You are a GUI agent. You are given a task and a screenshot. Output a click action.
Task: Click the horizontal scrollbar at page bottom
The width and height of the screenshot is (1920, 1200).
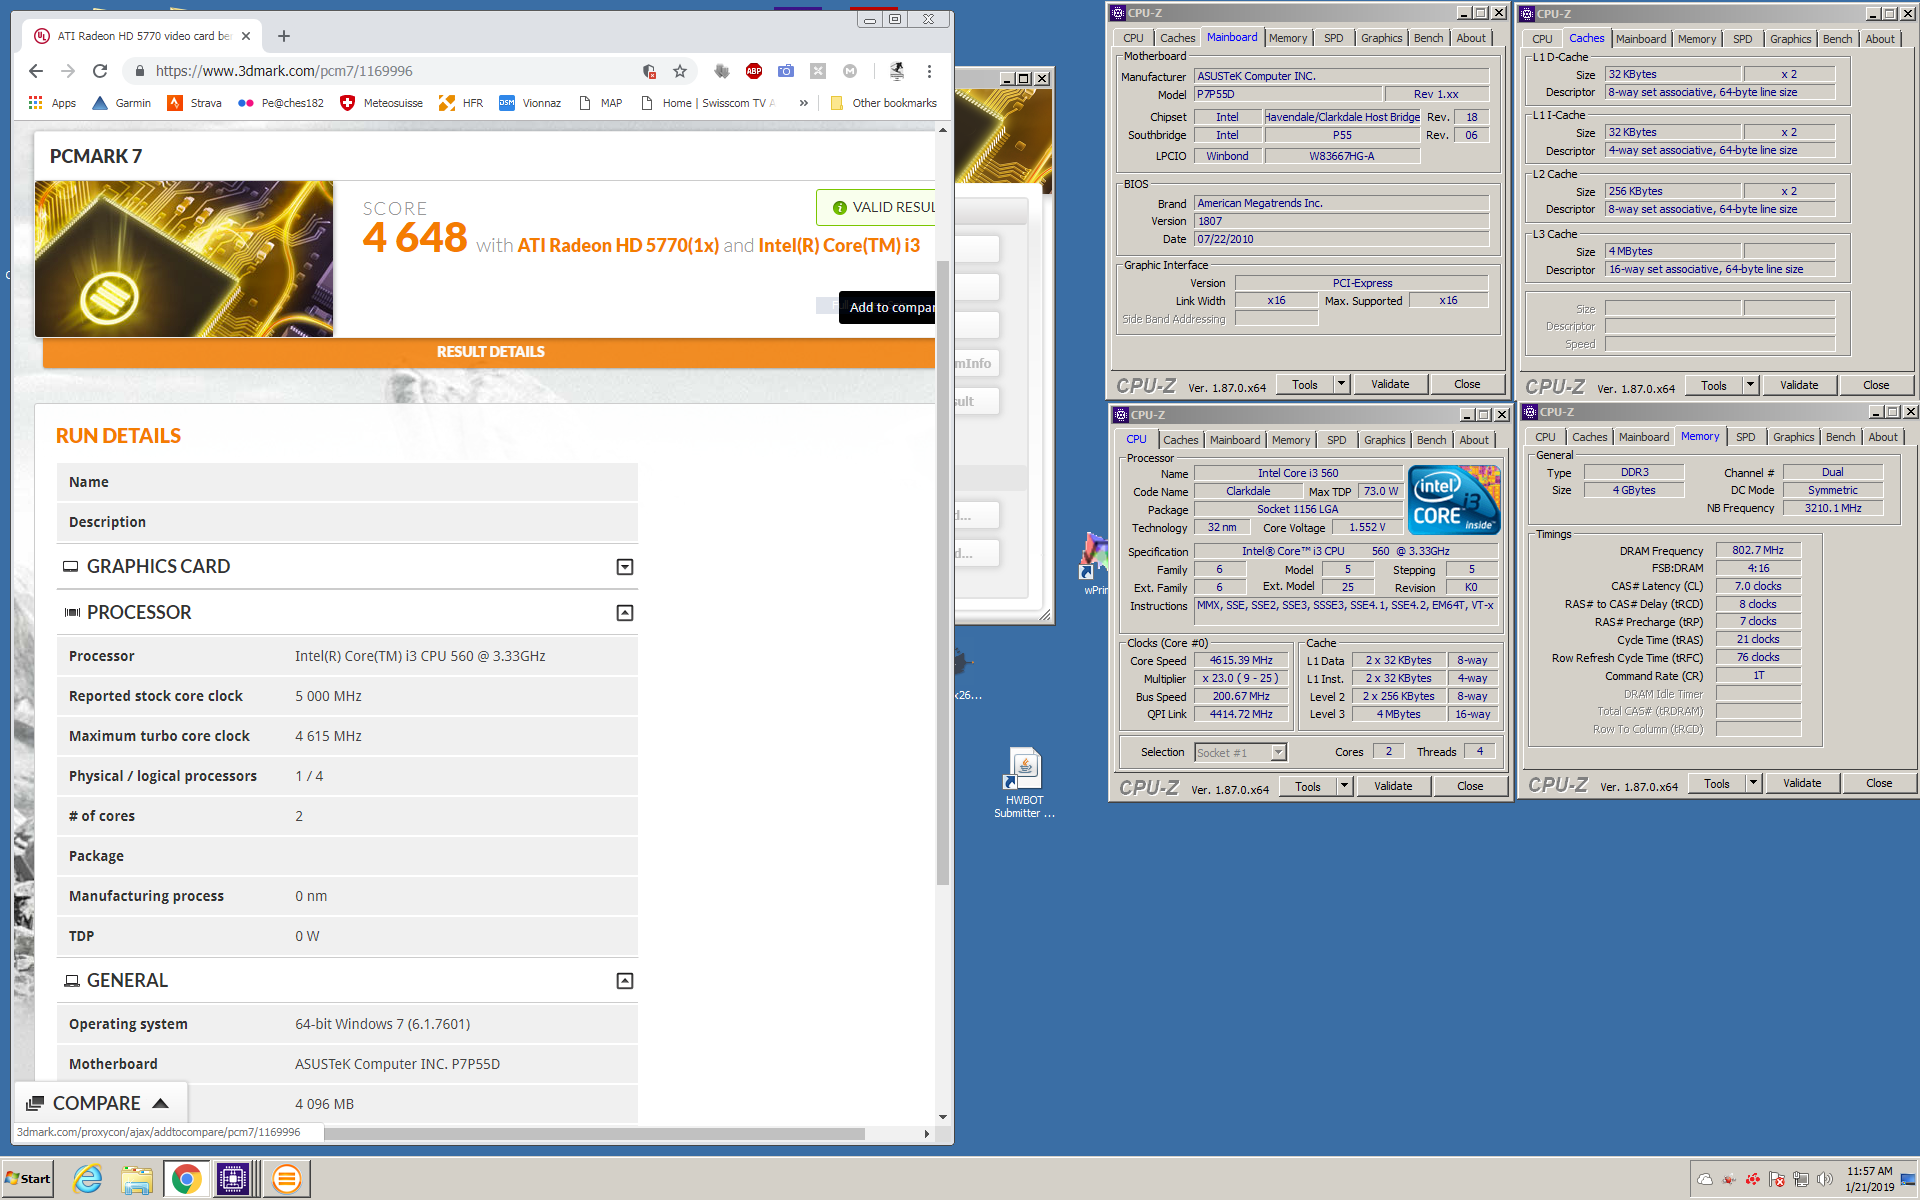click(594, 1133)
